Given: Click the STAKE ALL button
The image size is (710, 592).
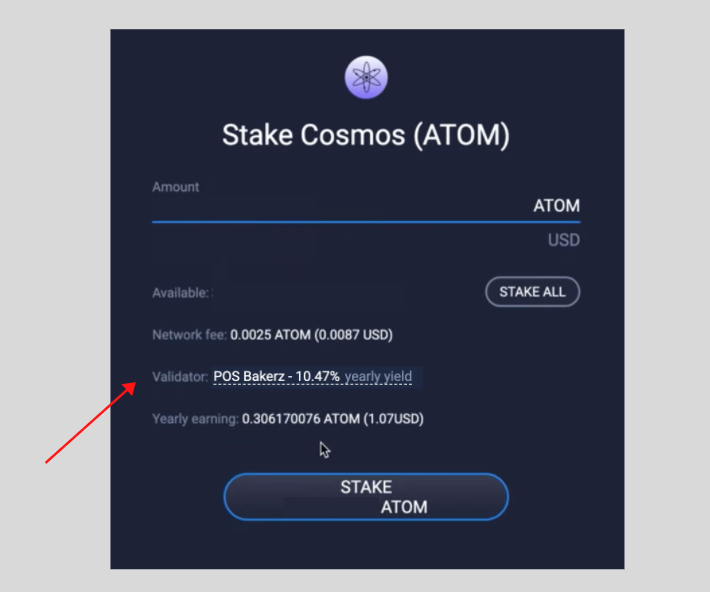Looking at the screenshot, I should click(x=532, y=292).
